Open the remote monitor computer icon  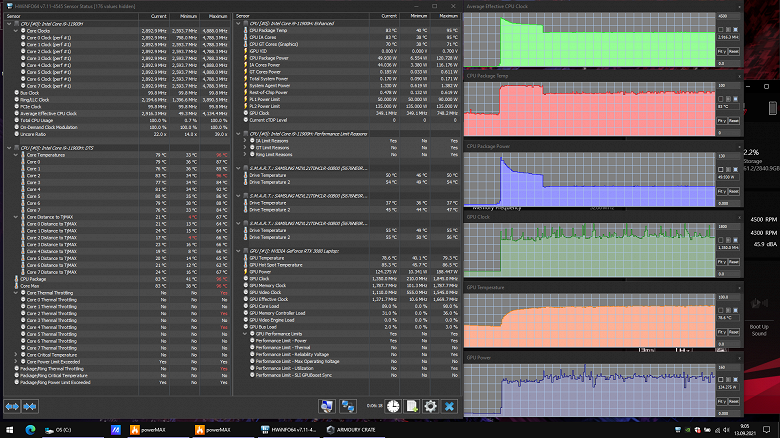point(327,406)
